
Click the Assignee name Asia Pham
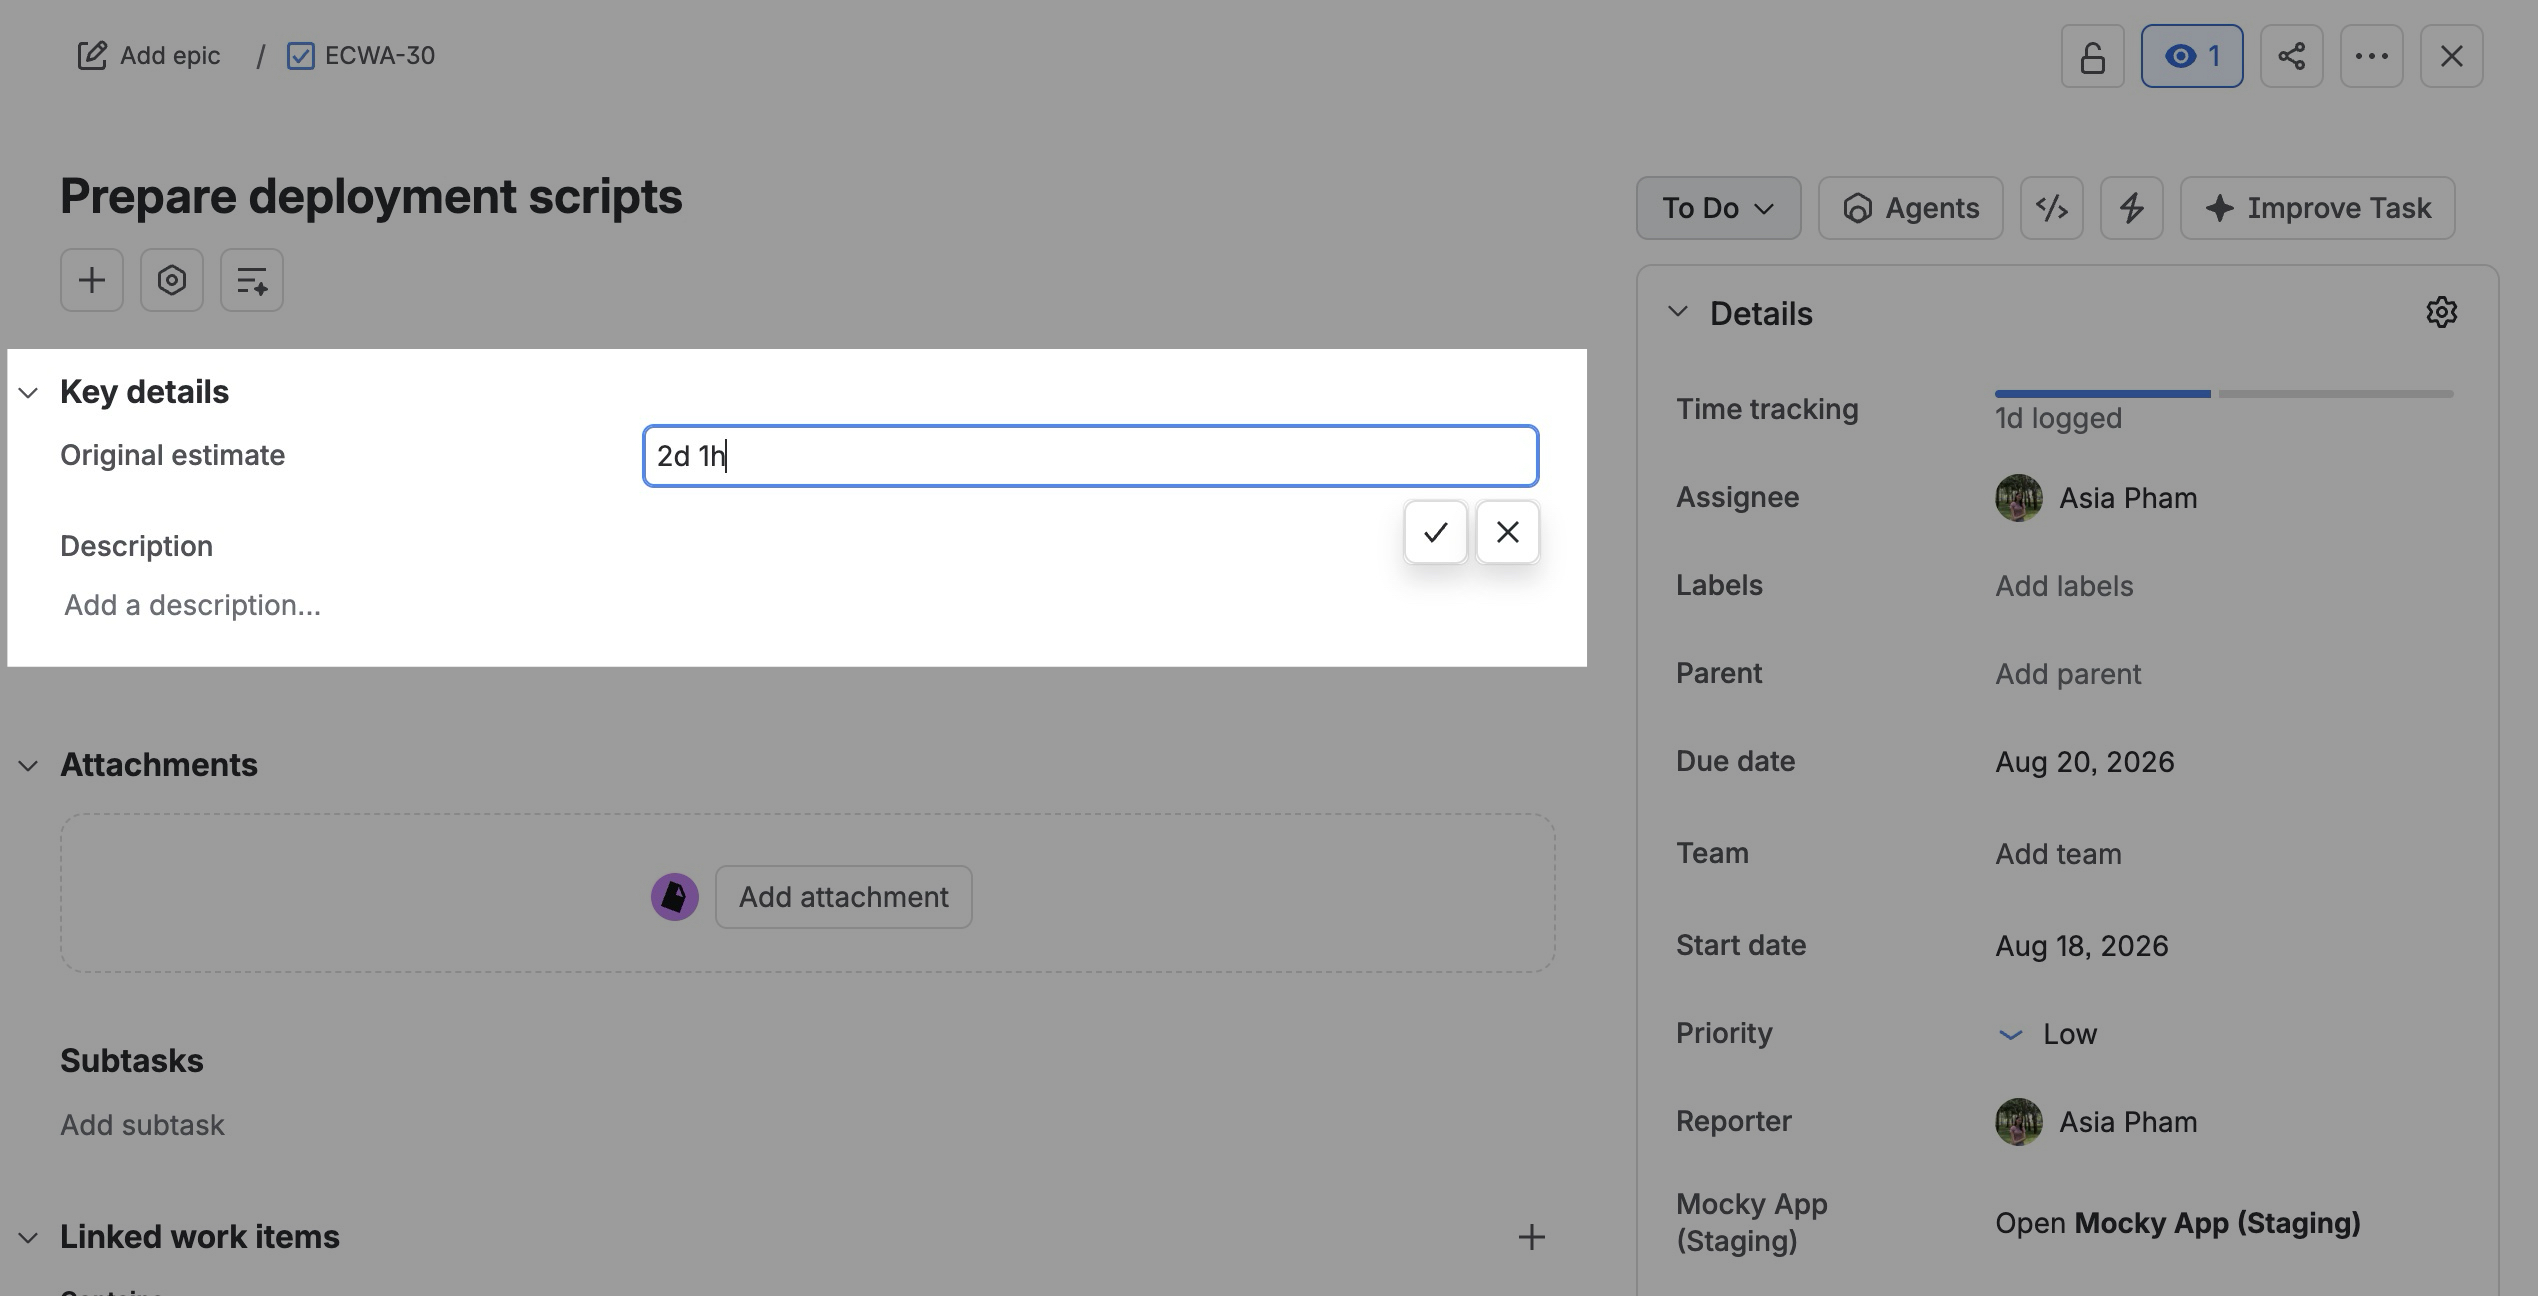pyautogui.click(x=2128, y=498)
